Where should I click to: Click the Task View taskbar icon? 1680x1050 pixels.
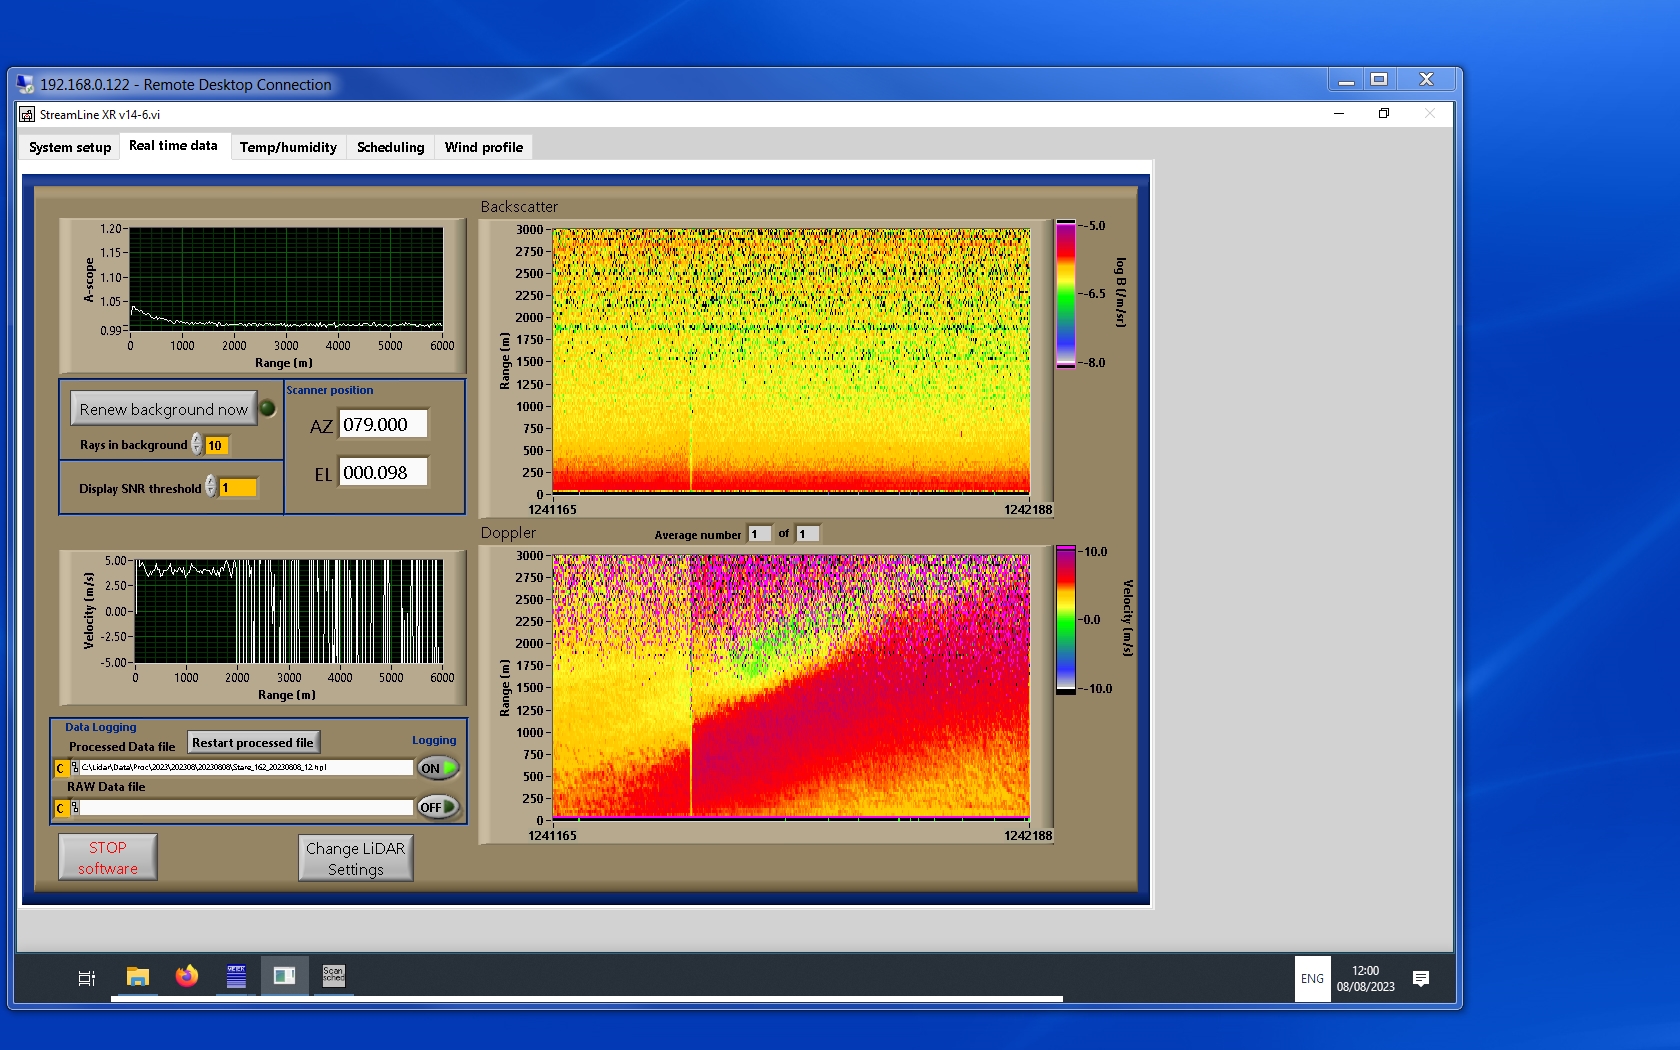(x=87, y=978)
